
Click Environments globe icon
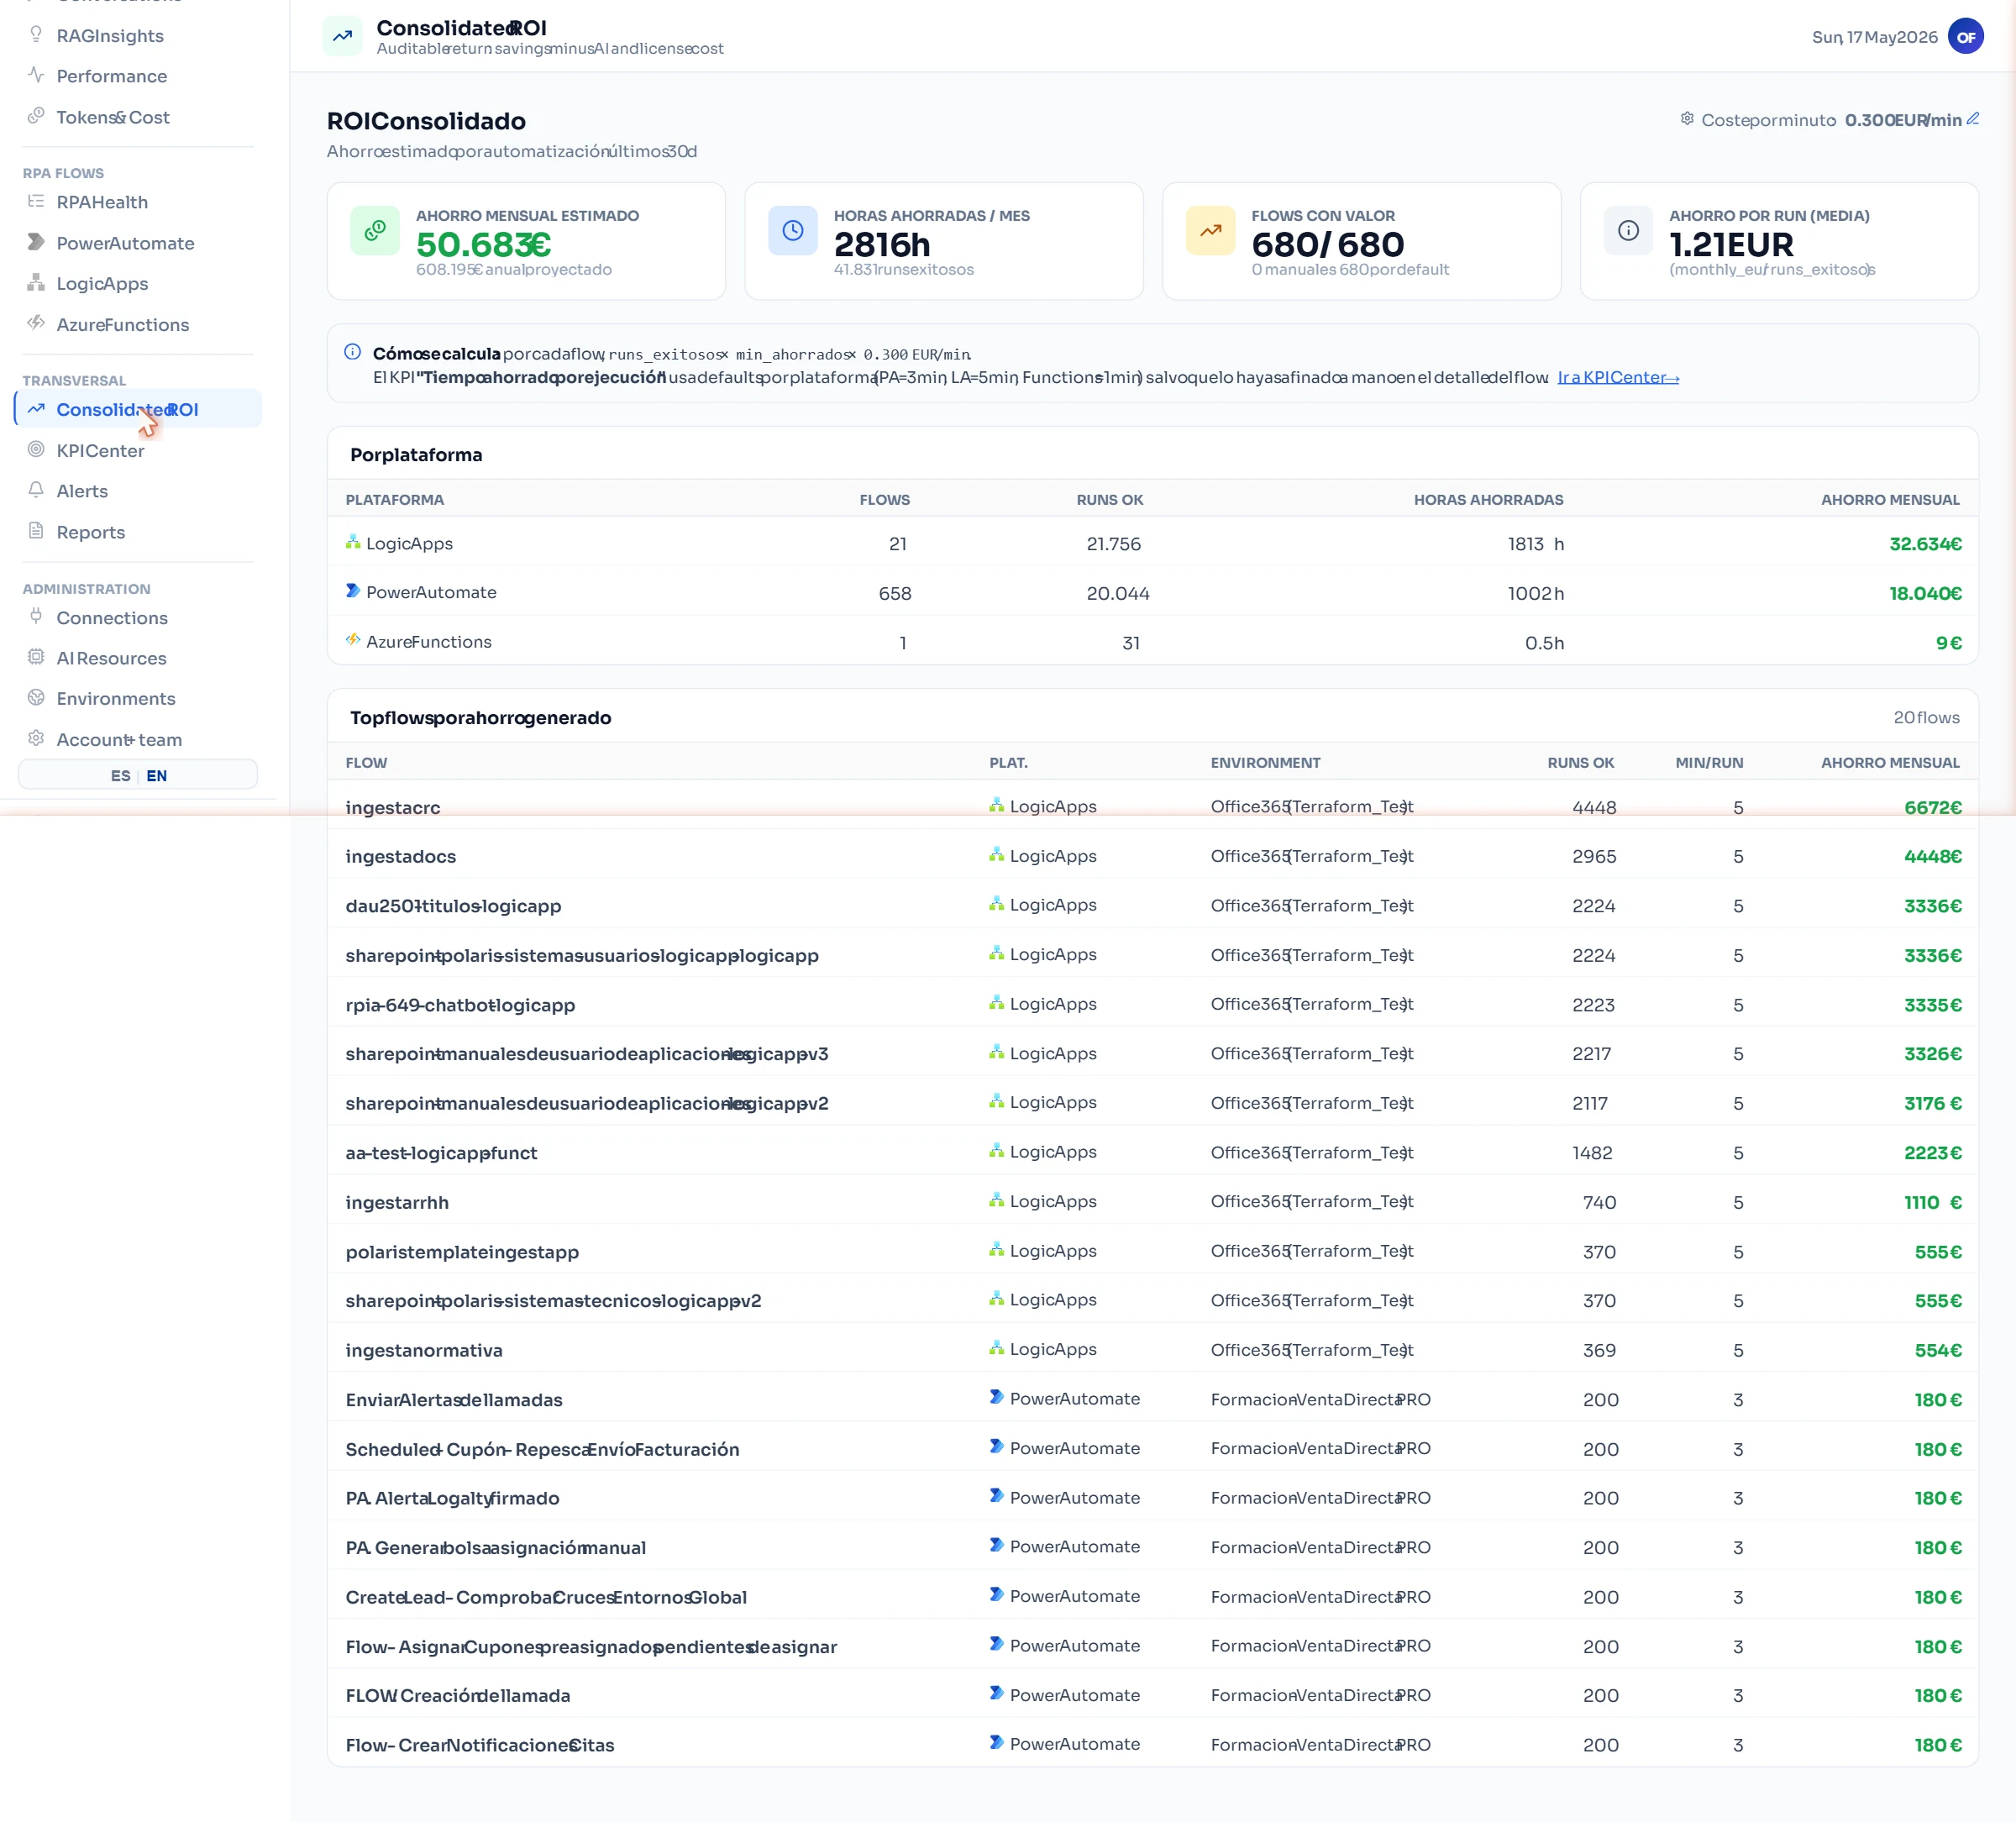pyautogui.click(x=36, y=698)
